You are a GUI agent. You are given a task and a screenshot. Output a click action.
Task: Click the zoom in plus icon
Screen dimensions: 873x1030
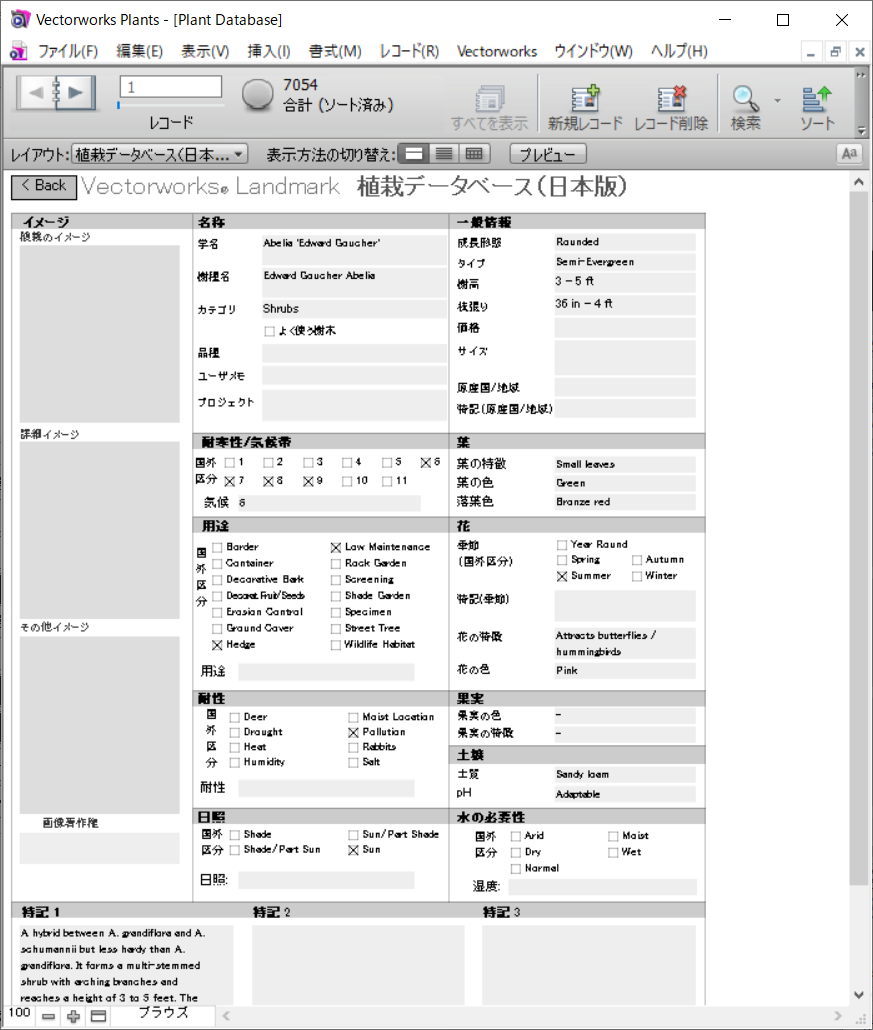coord(73,1016)
